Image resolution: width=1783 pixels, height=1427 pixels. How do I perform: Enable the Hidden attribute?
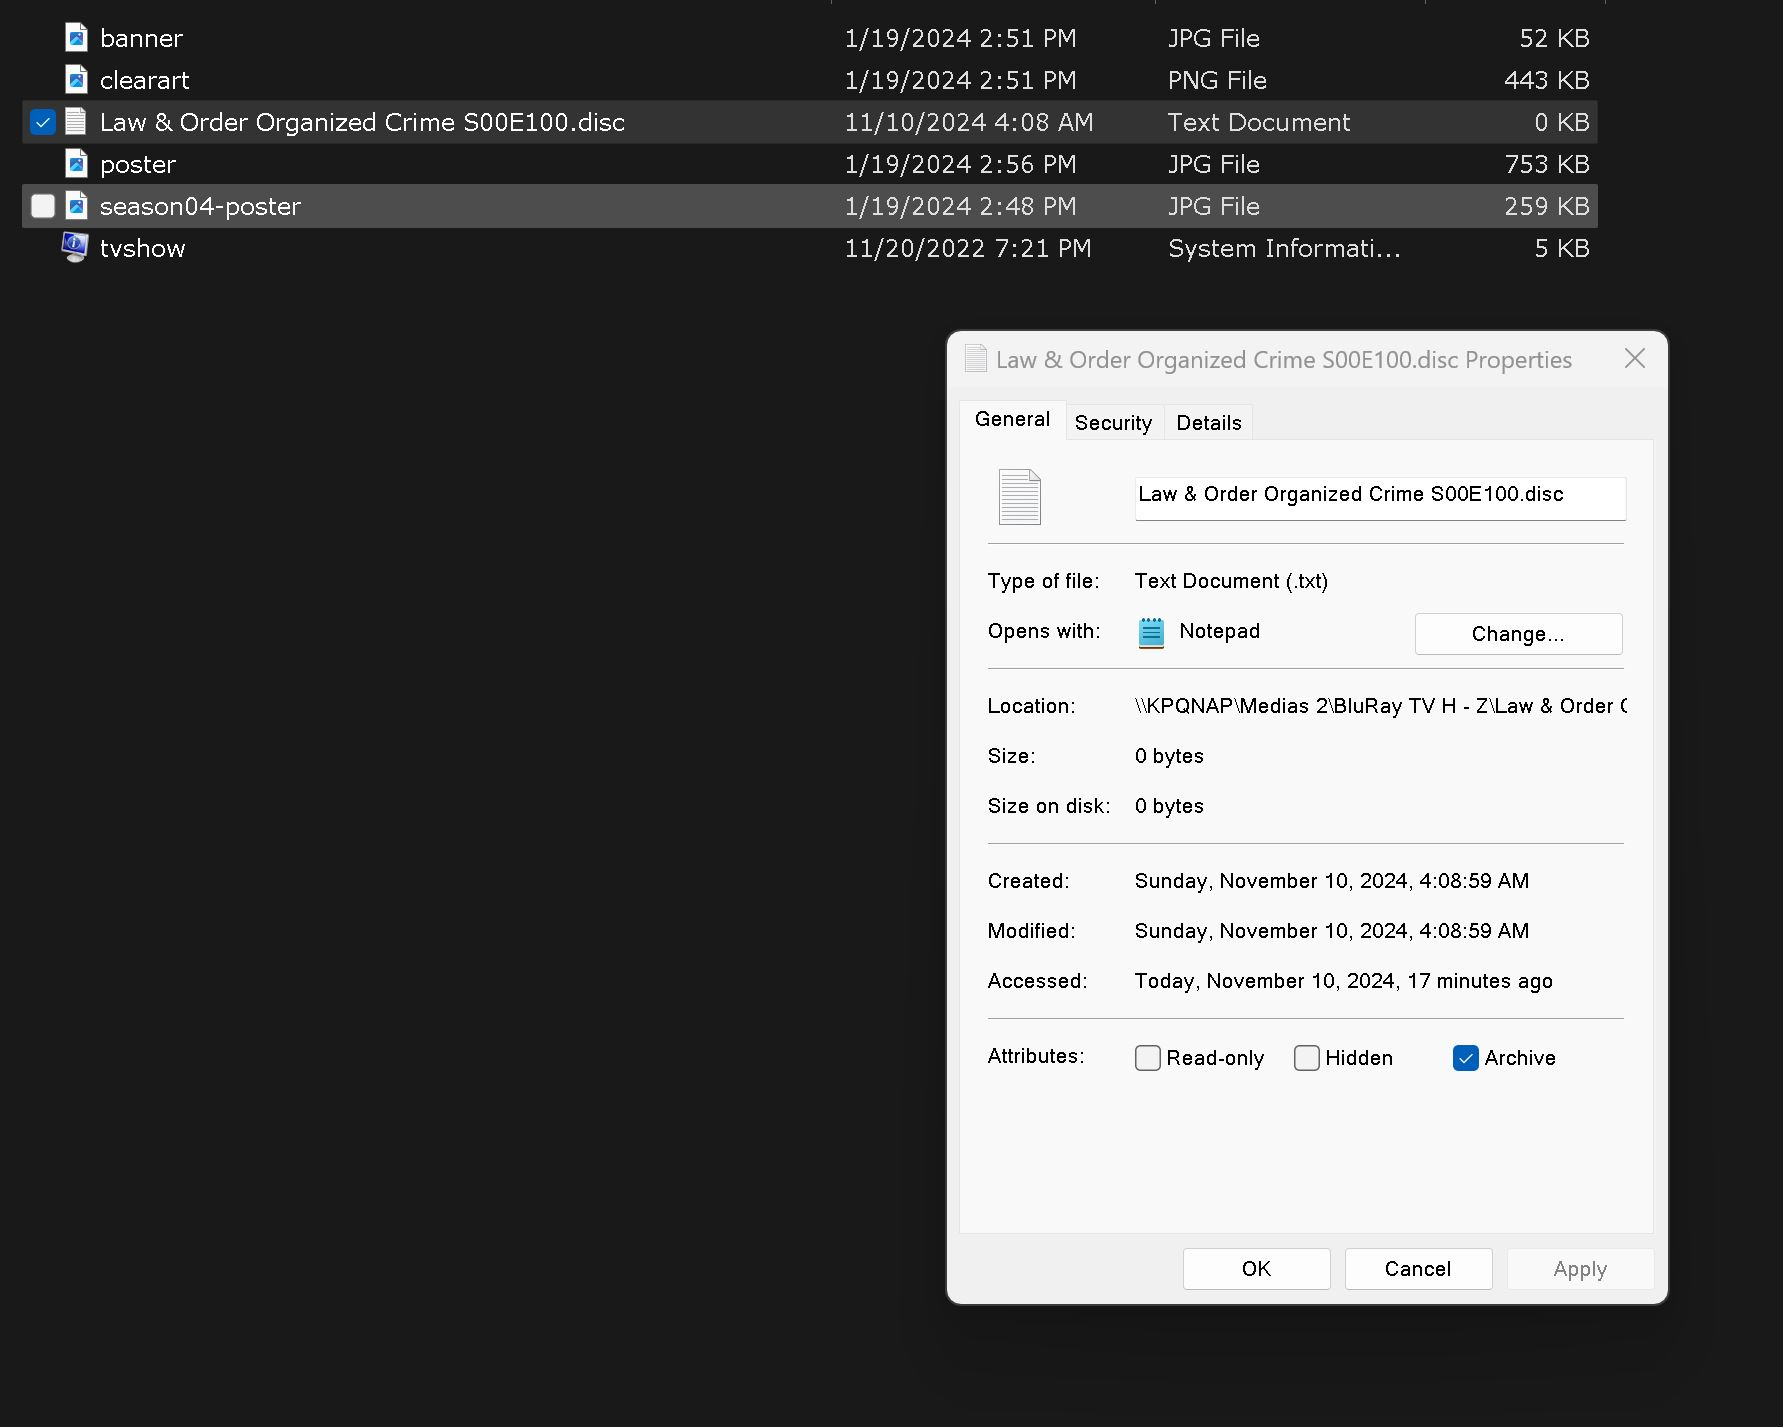coord(1306,1058)
